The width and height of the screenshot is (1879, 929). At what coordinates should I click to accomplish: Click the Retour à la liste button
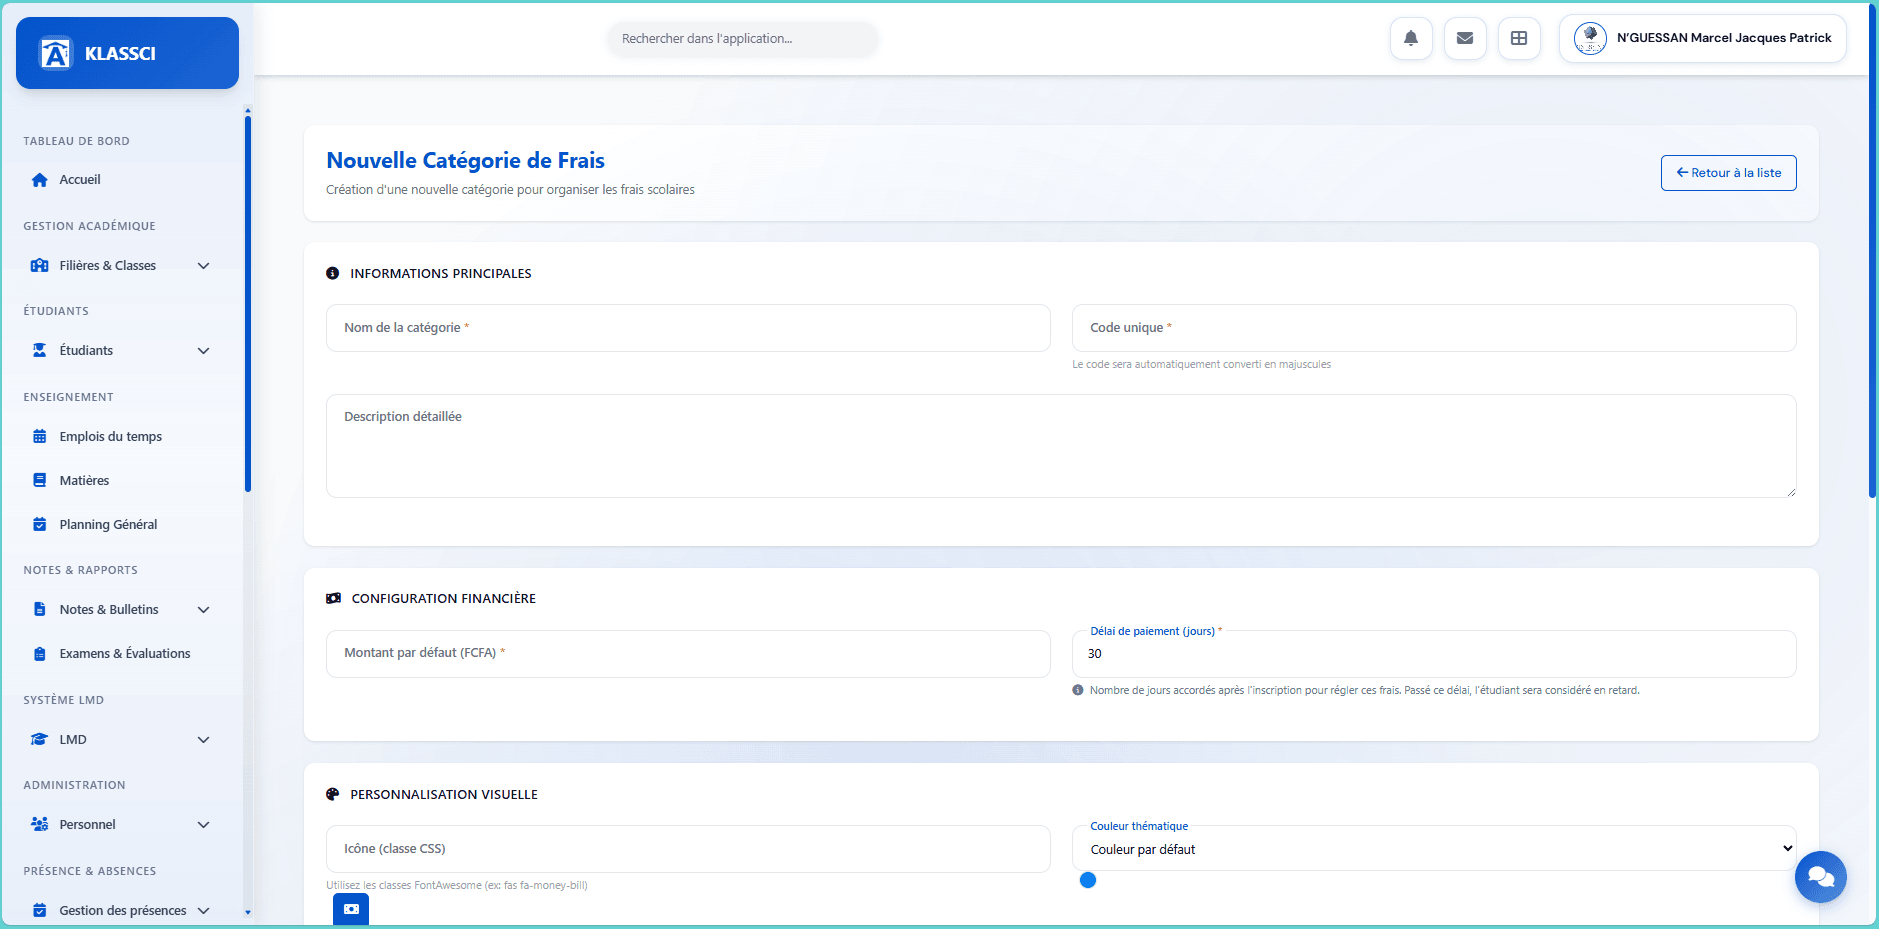coord(1727,172)
